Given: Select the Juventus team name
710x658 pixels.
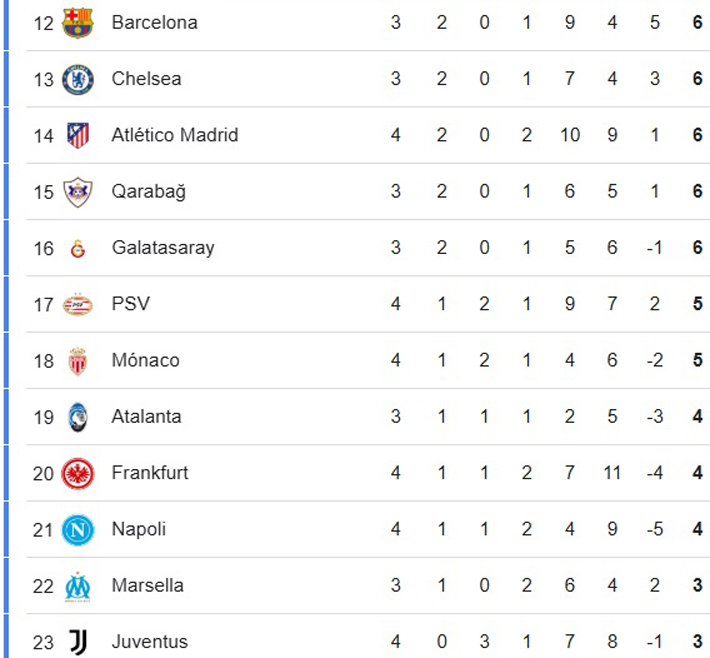Looking at the screenshot, I should [149, 641].
